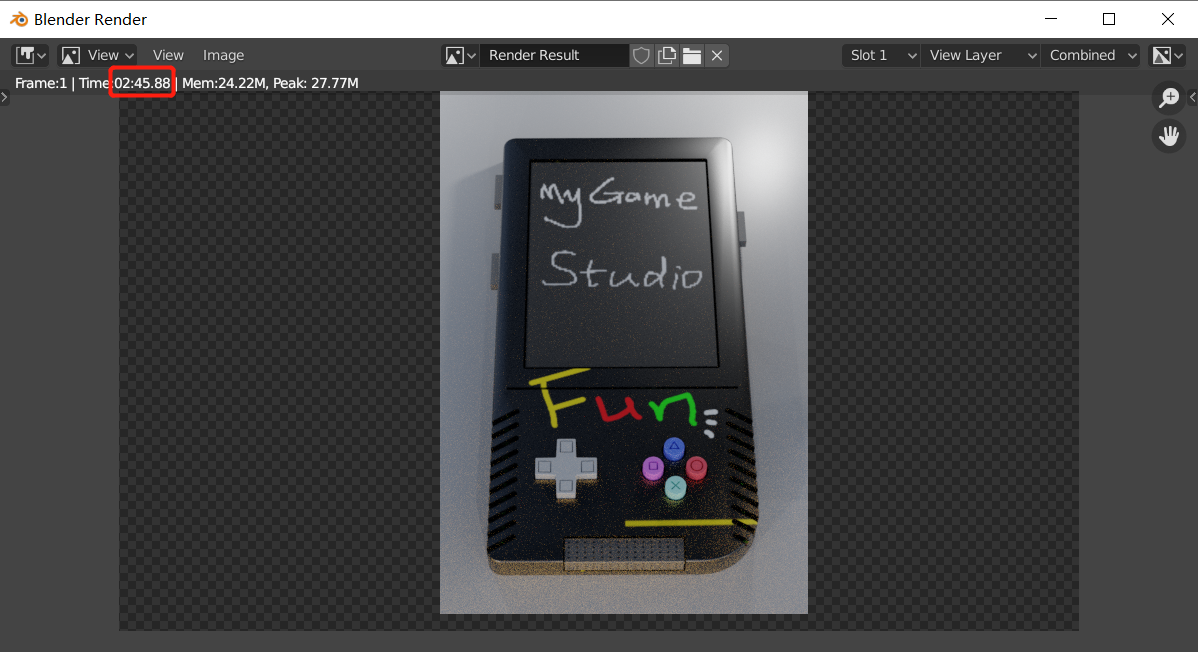This screenshot has width=1198, height=652.
Task: Expand the left toolbar with the arrow
Action: point(5,97)
